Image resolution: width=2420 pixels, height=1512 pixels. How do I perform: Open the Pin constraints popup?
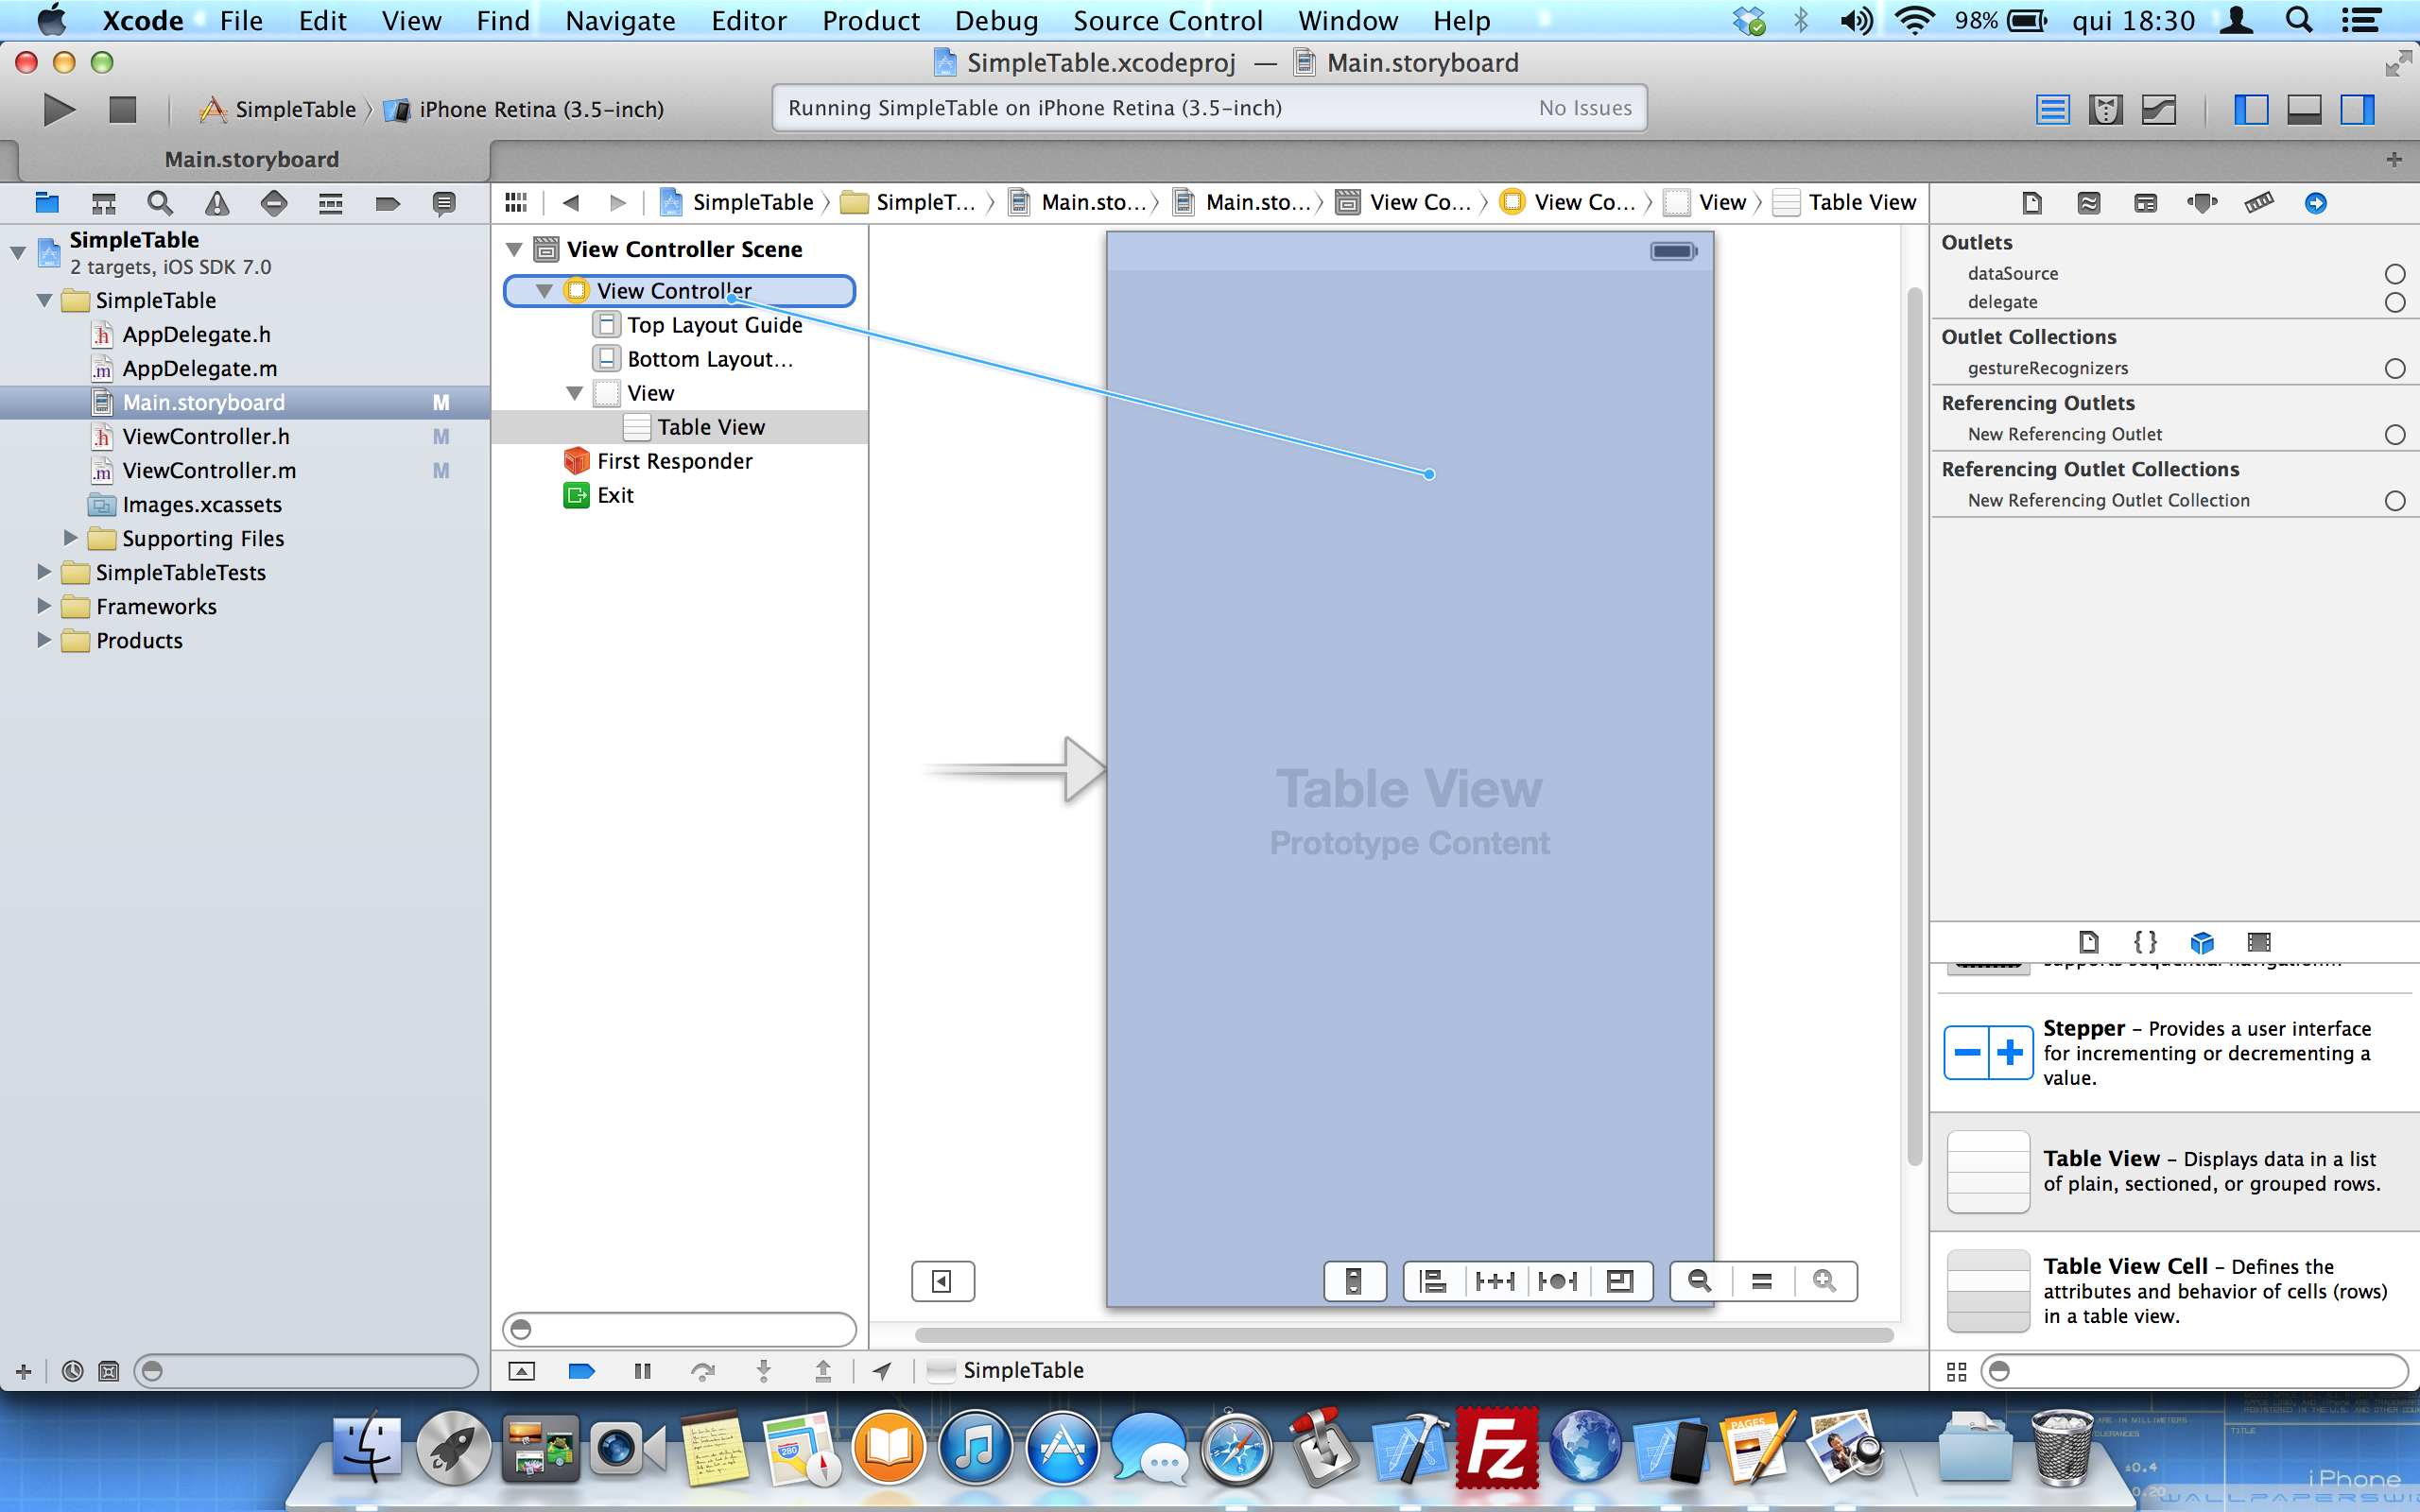[1495, 1281]
